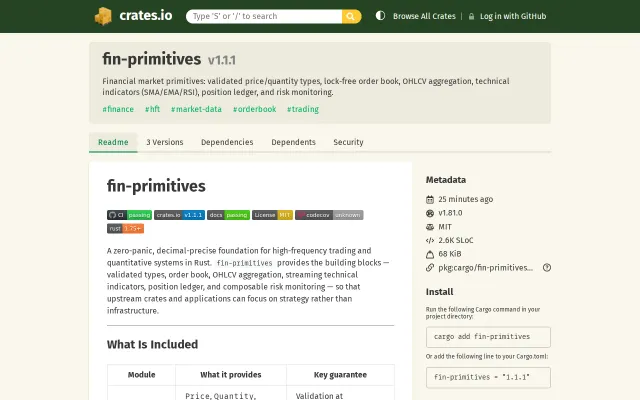640x400 pixels.
Task: Click the MIT license text in Metadata
Action: click(445, 227)
